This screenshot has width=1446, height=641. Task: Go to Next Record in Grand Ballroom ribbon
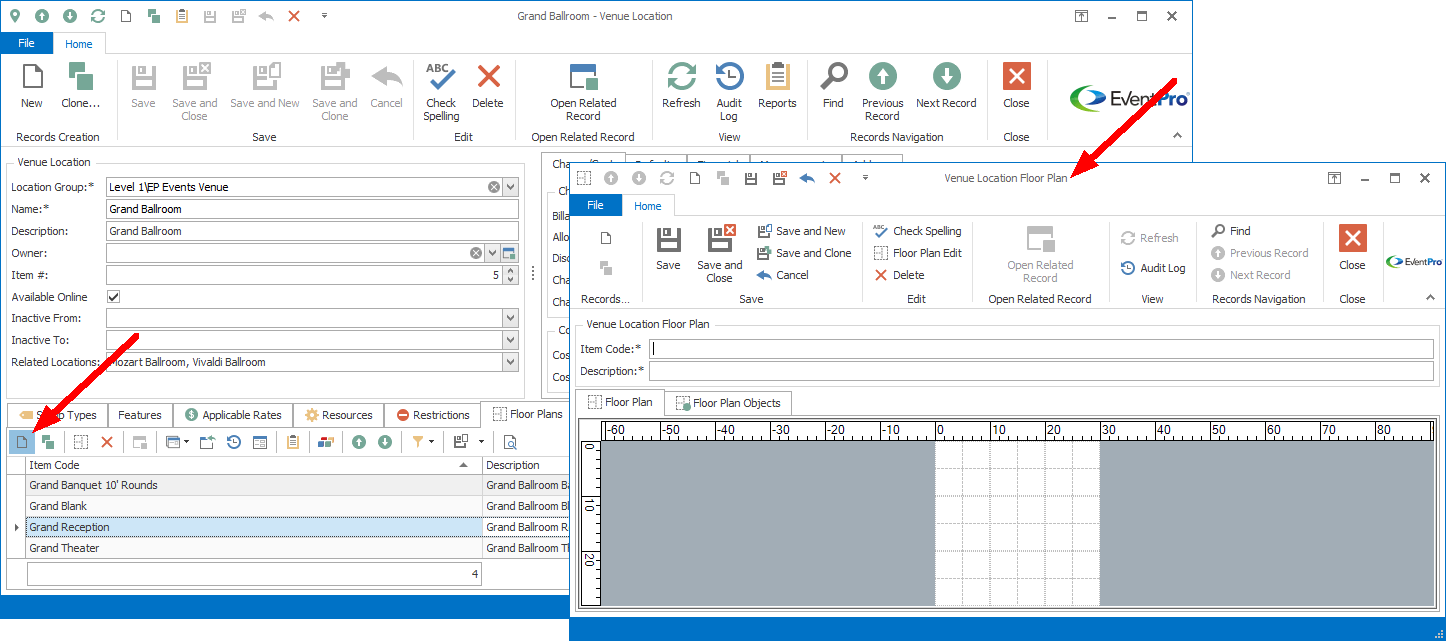pos(946,87)
